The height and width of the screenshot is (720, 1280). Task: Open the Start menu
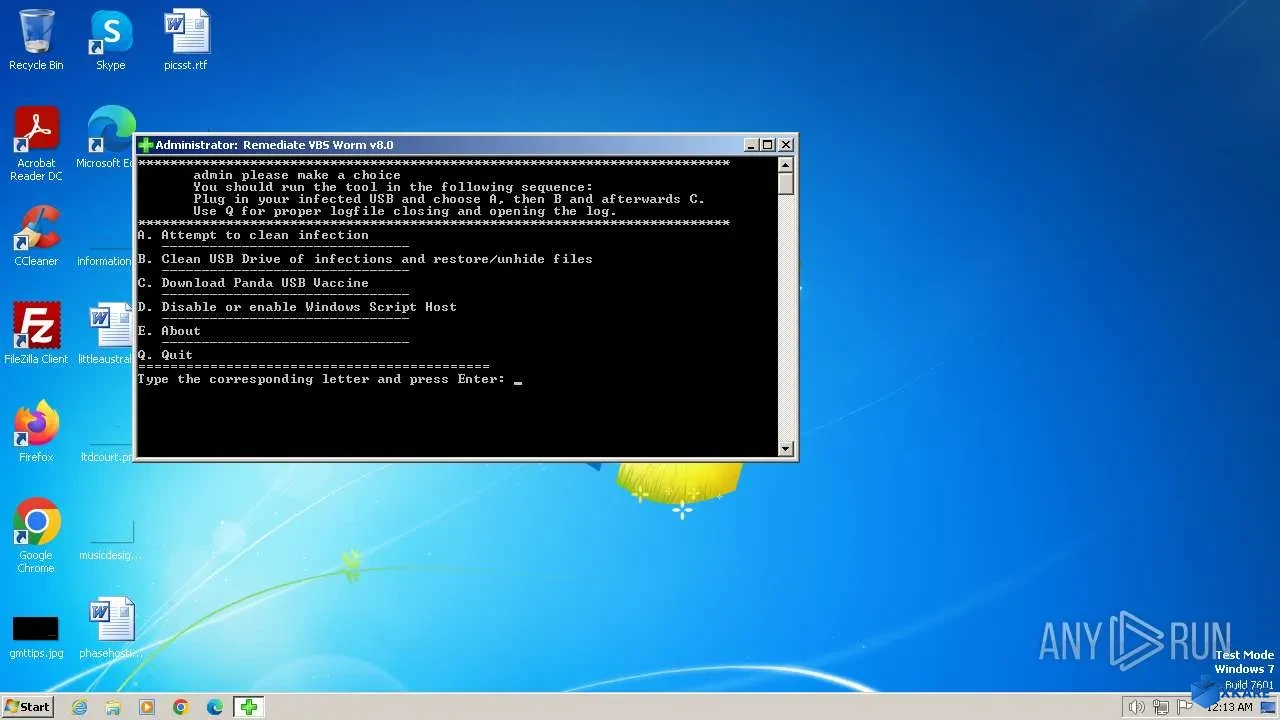[x=27, y=707]
